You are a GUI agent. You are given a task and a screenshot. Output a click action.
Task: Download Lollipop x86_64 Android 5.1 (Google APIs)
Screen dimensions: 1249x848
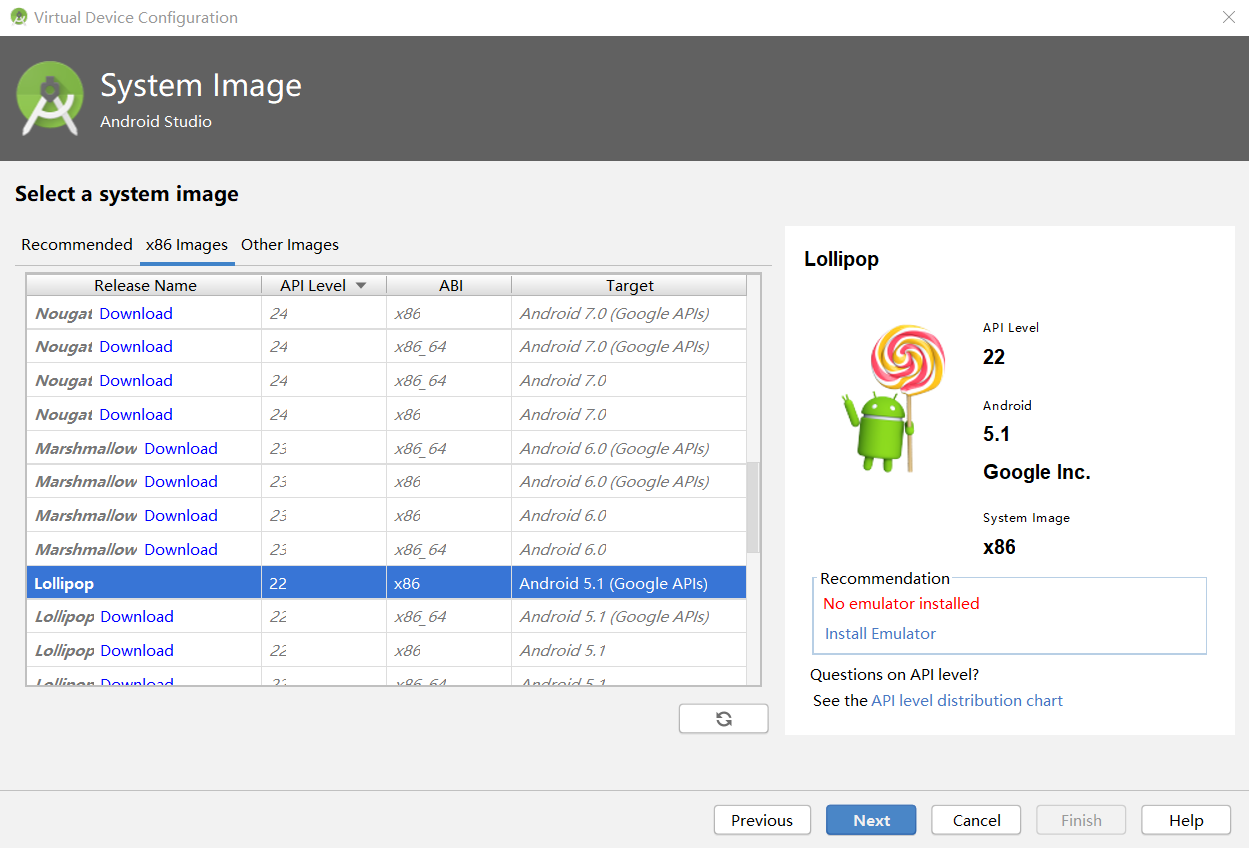[137, 616]
